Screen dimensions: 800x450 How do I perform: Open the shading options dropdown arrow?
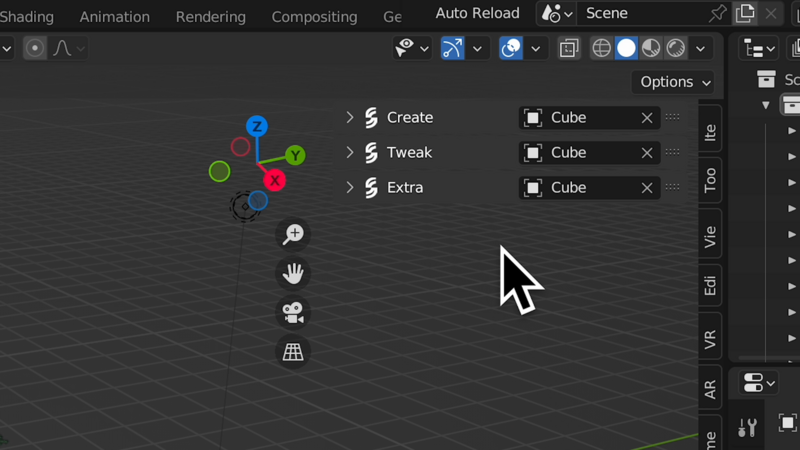tap(701, 49)
